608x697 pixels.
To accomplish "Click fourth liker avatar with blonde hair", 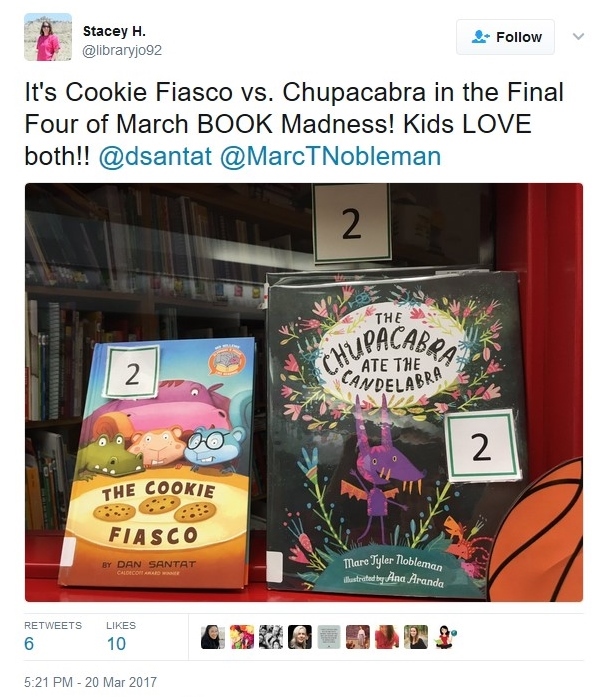I will click(300, 637).
